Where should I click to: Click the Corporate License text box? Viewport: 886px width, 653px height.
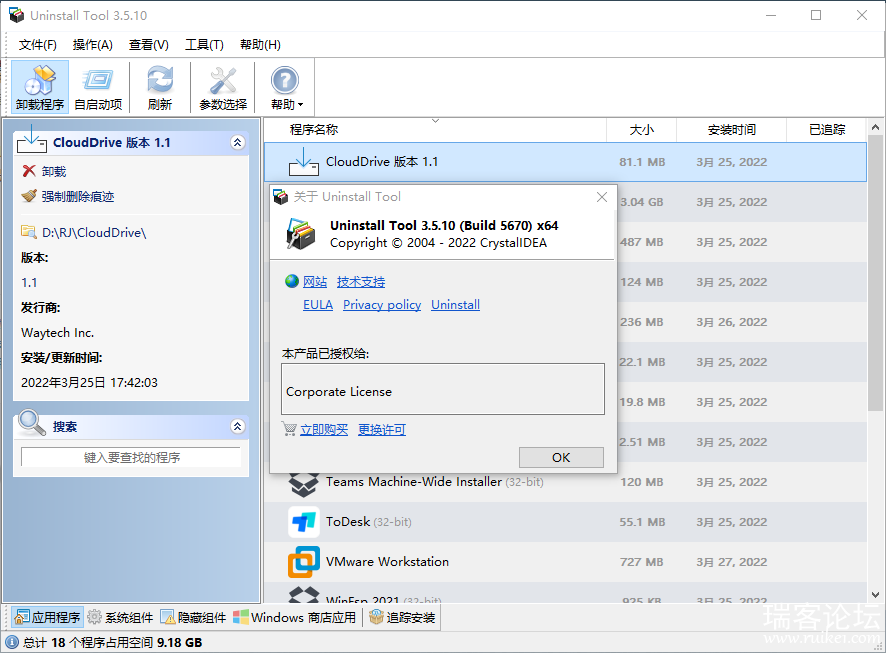[x=443, y=389]
